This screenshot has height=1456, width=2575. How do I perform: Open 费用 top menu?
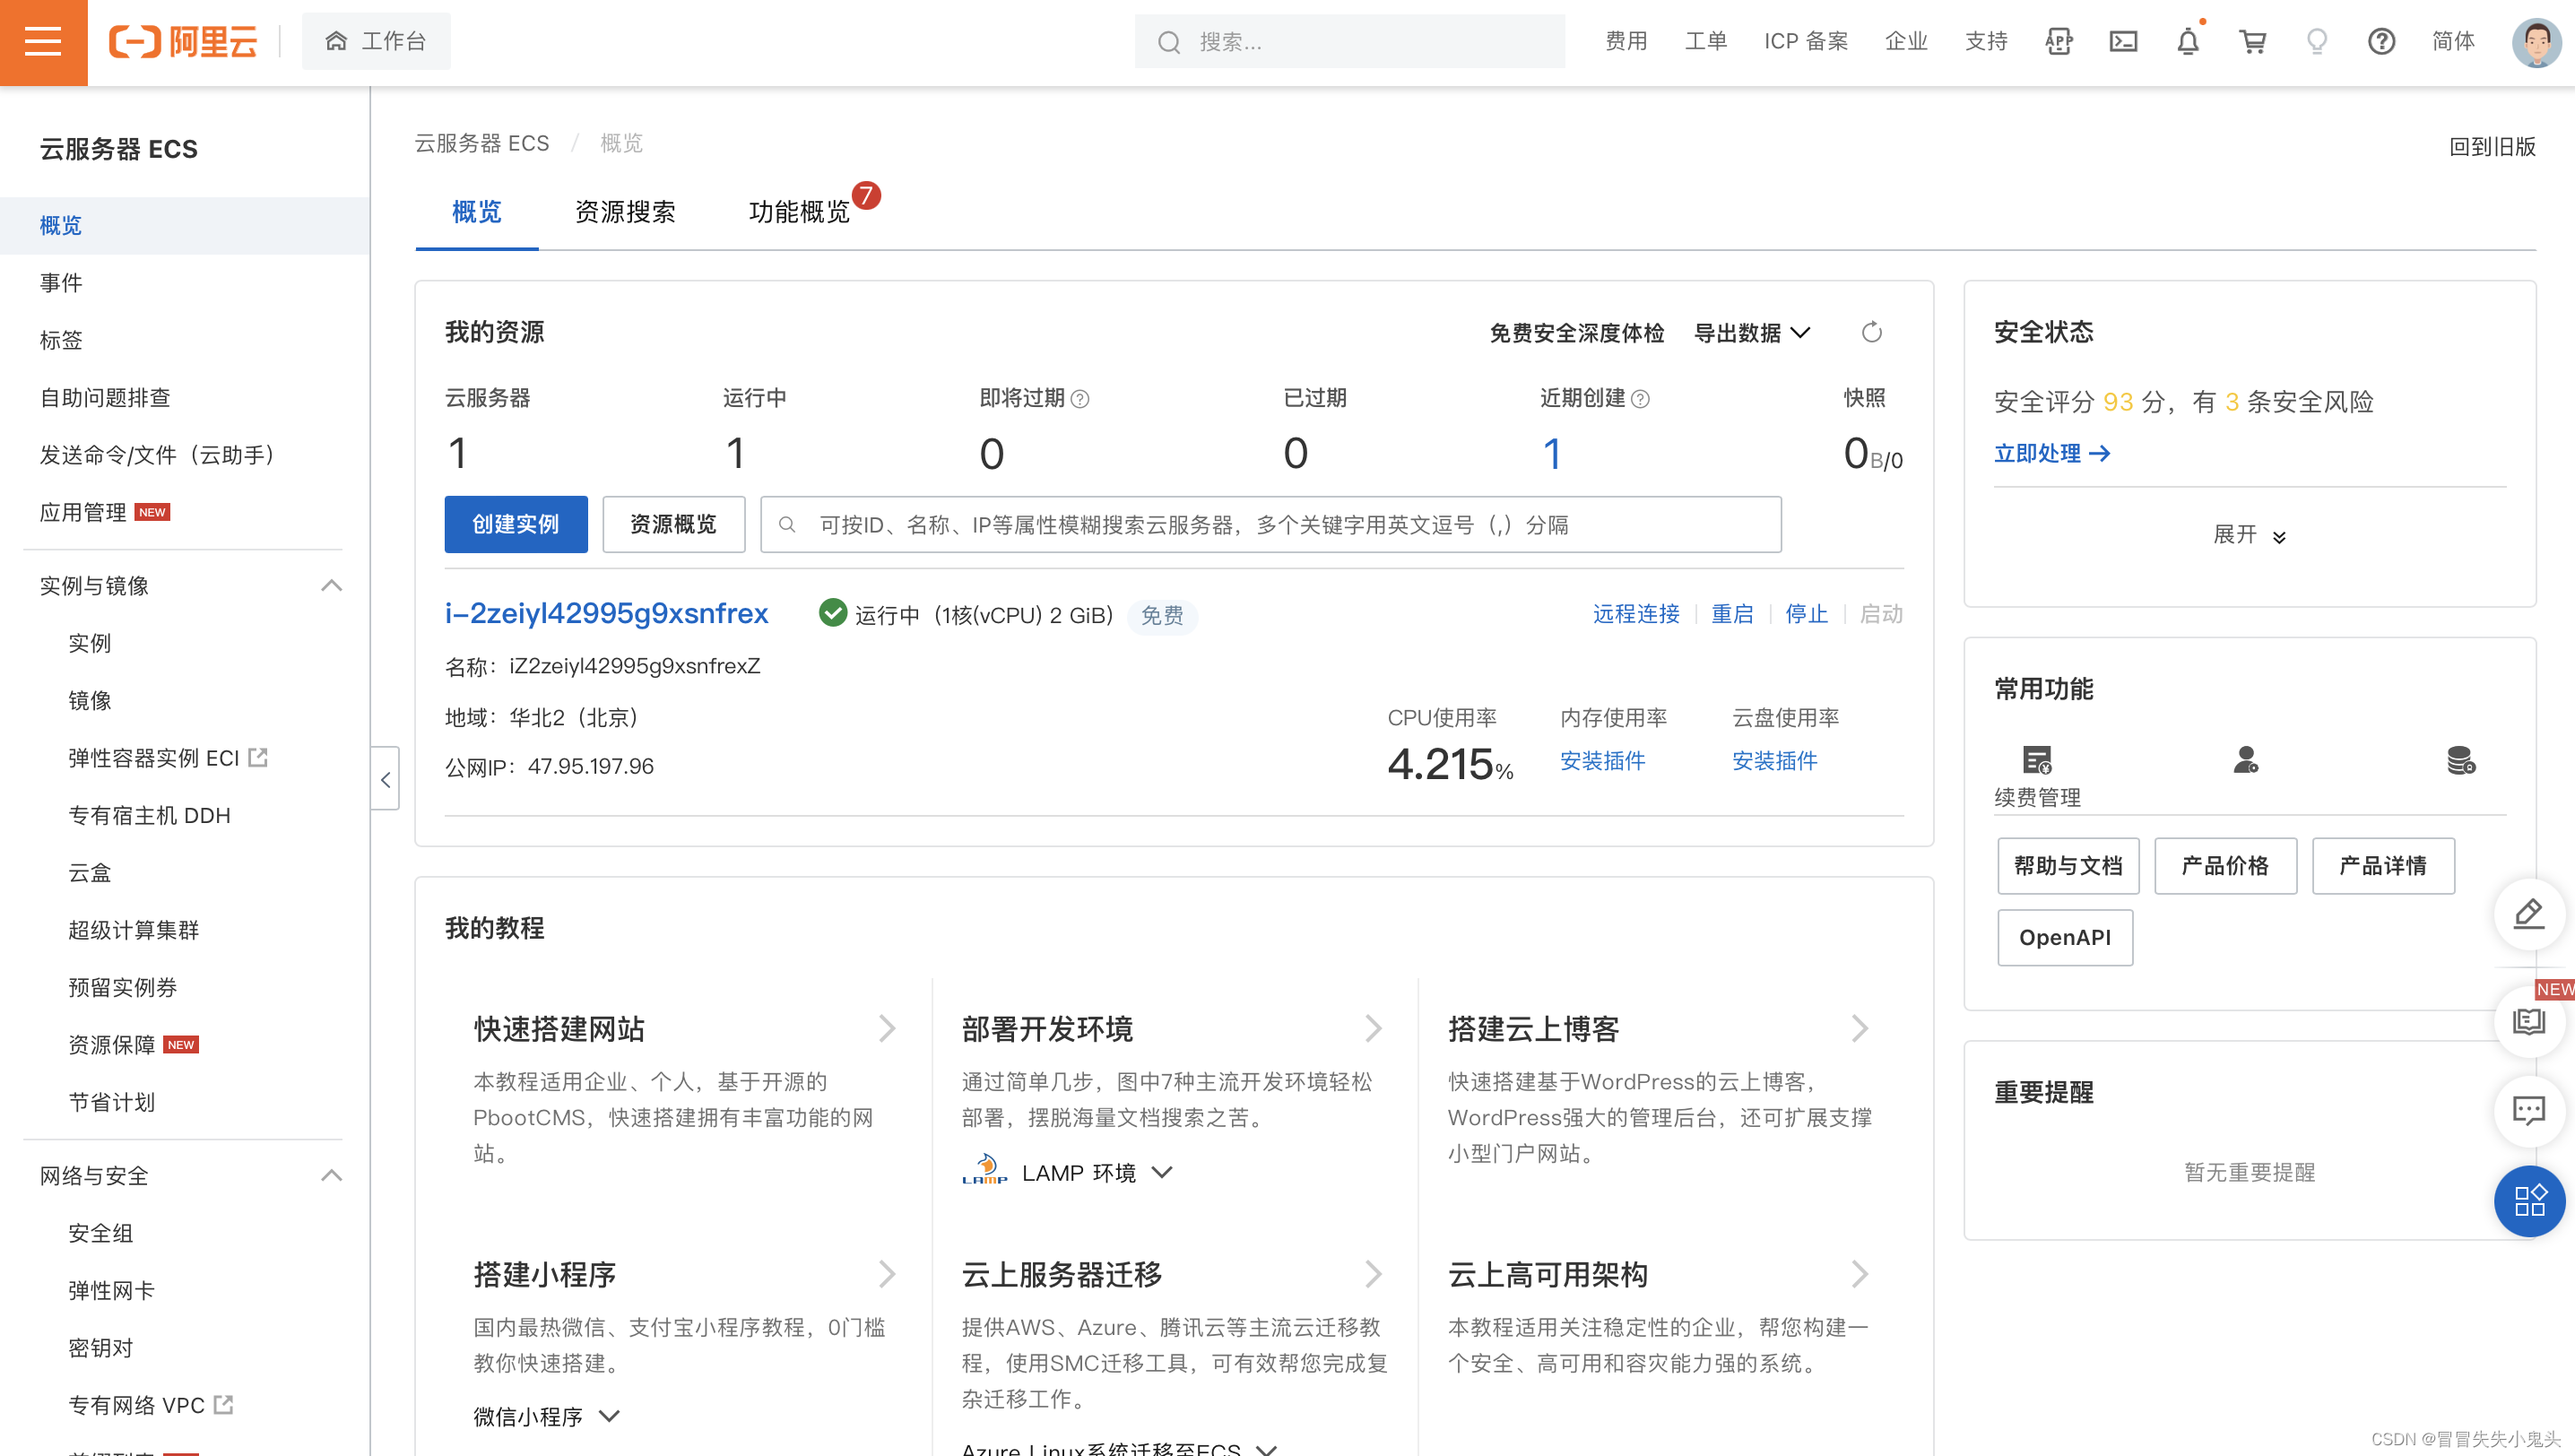point(1626,41)
